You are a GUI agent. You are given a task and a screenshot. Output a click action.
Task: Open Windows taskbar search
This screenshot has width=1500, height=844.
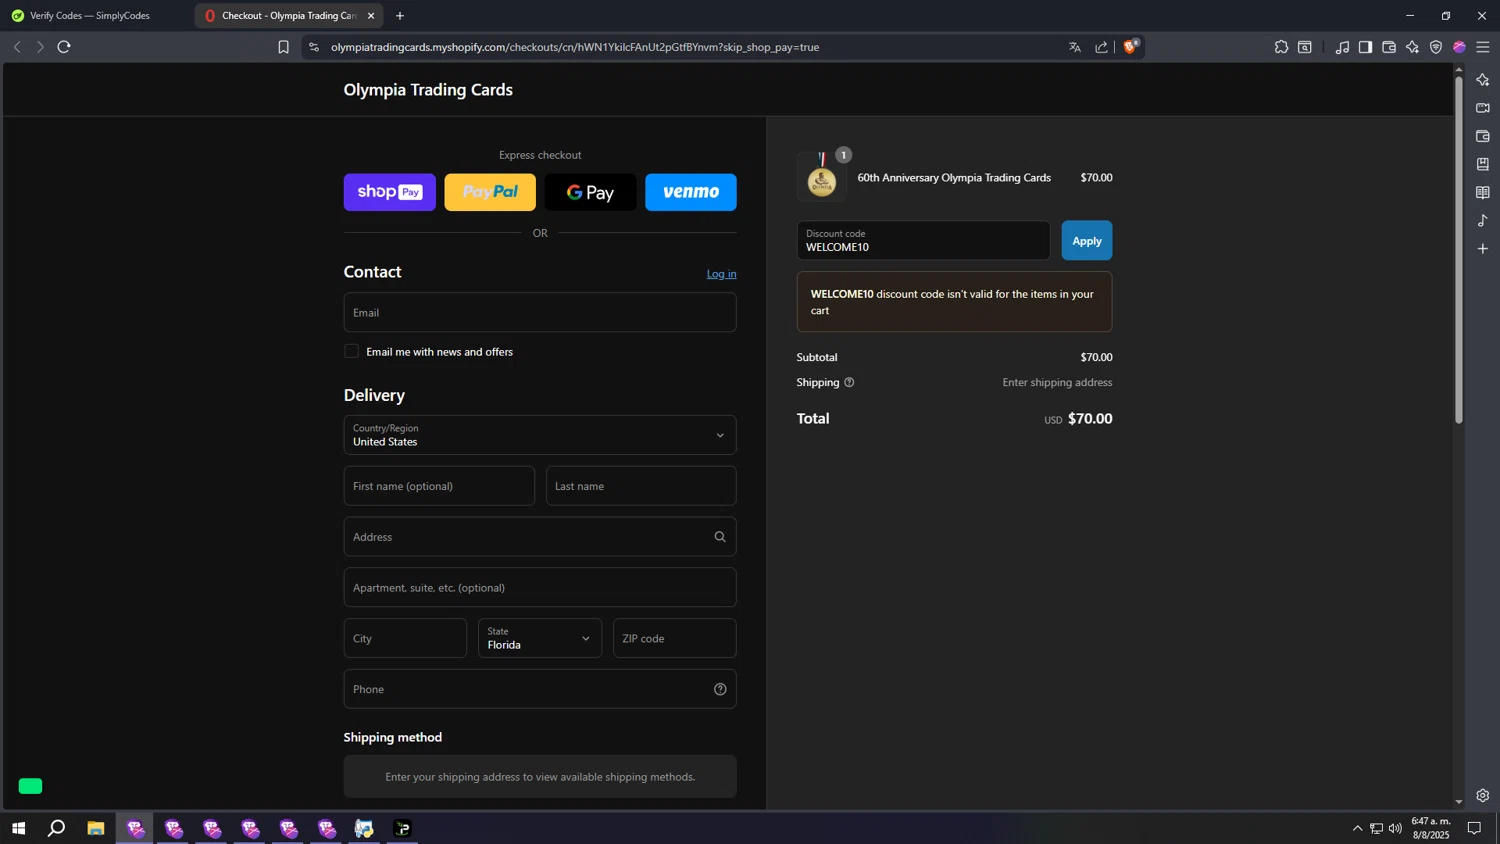click(x=57, y=828)
